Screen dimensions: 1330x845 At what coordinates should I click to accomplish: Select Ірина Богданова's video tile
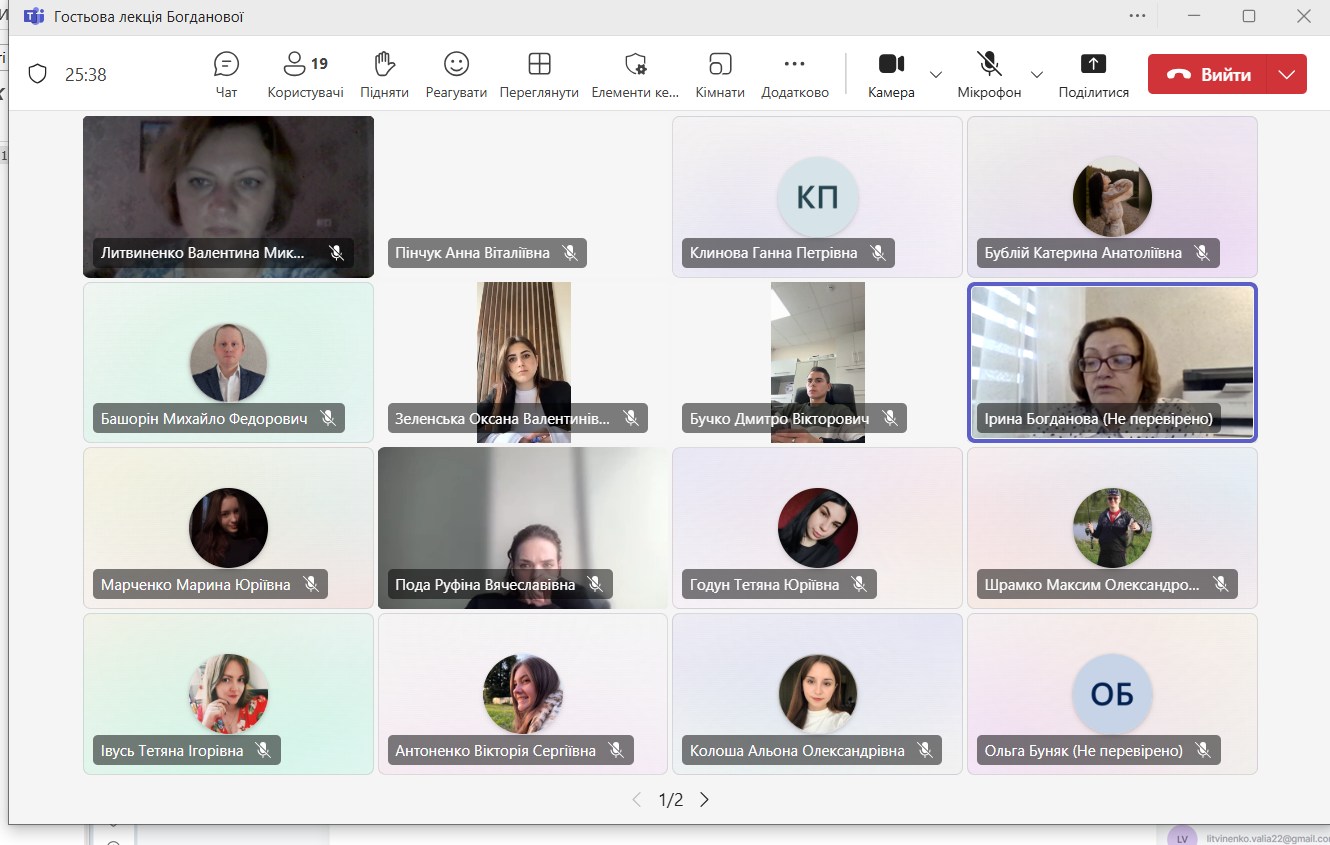coord(1112,362)
